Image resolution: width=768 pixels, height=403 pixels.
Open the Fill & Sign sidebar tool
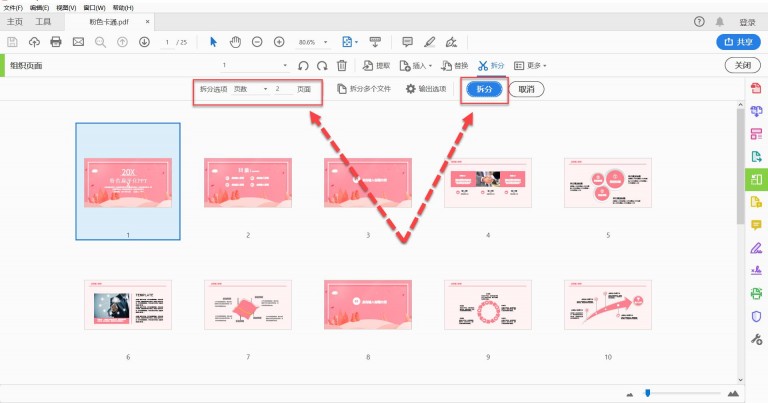point(756,270)
